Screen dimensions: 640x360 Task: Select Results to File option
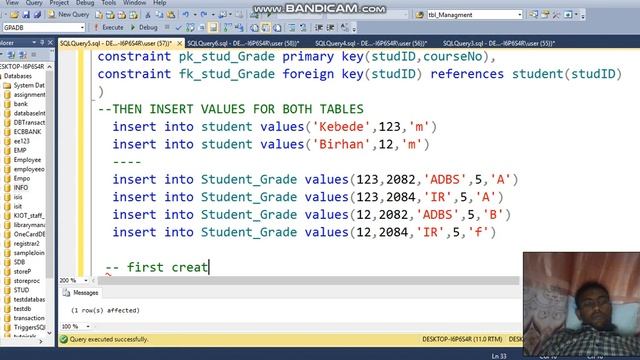pos(277,28)
